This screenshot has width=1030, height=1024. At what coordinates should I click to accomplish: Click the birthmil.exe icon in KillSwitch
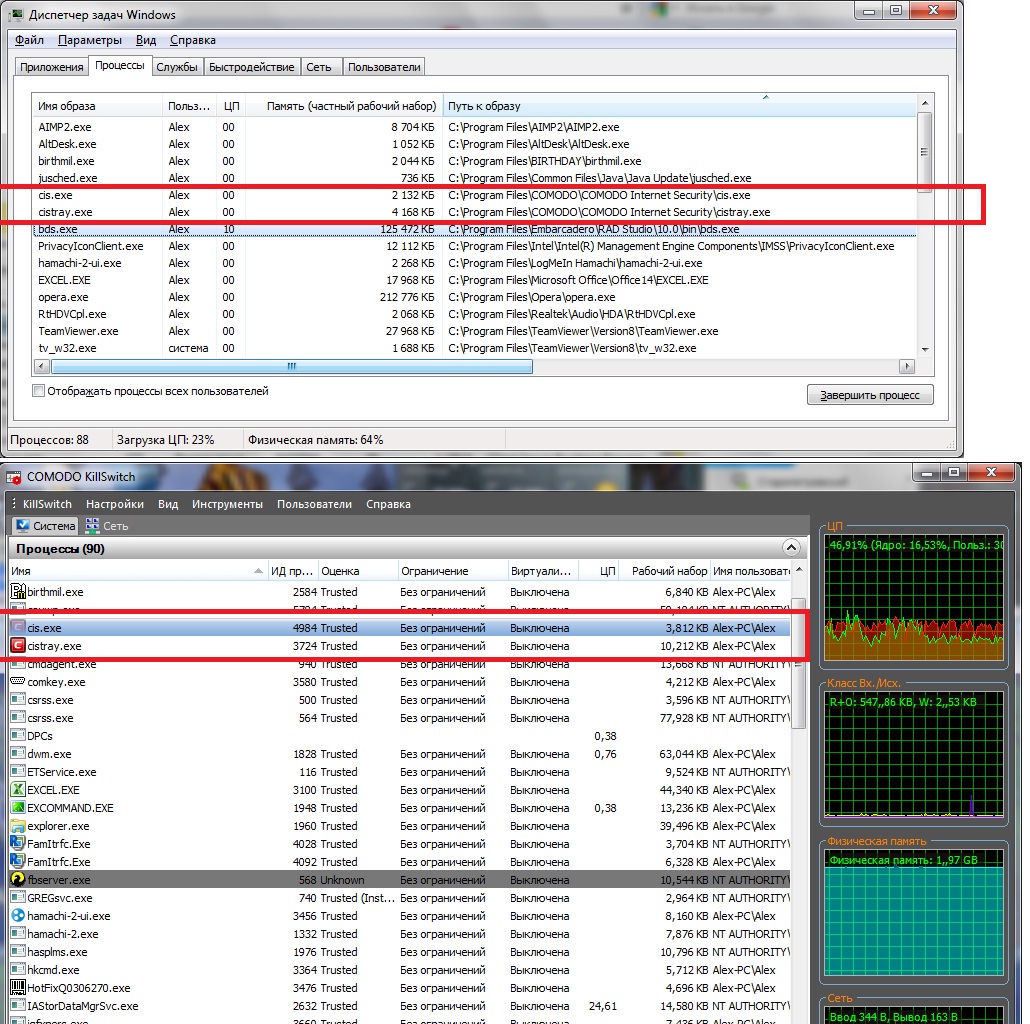pos(18,592)
